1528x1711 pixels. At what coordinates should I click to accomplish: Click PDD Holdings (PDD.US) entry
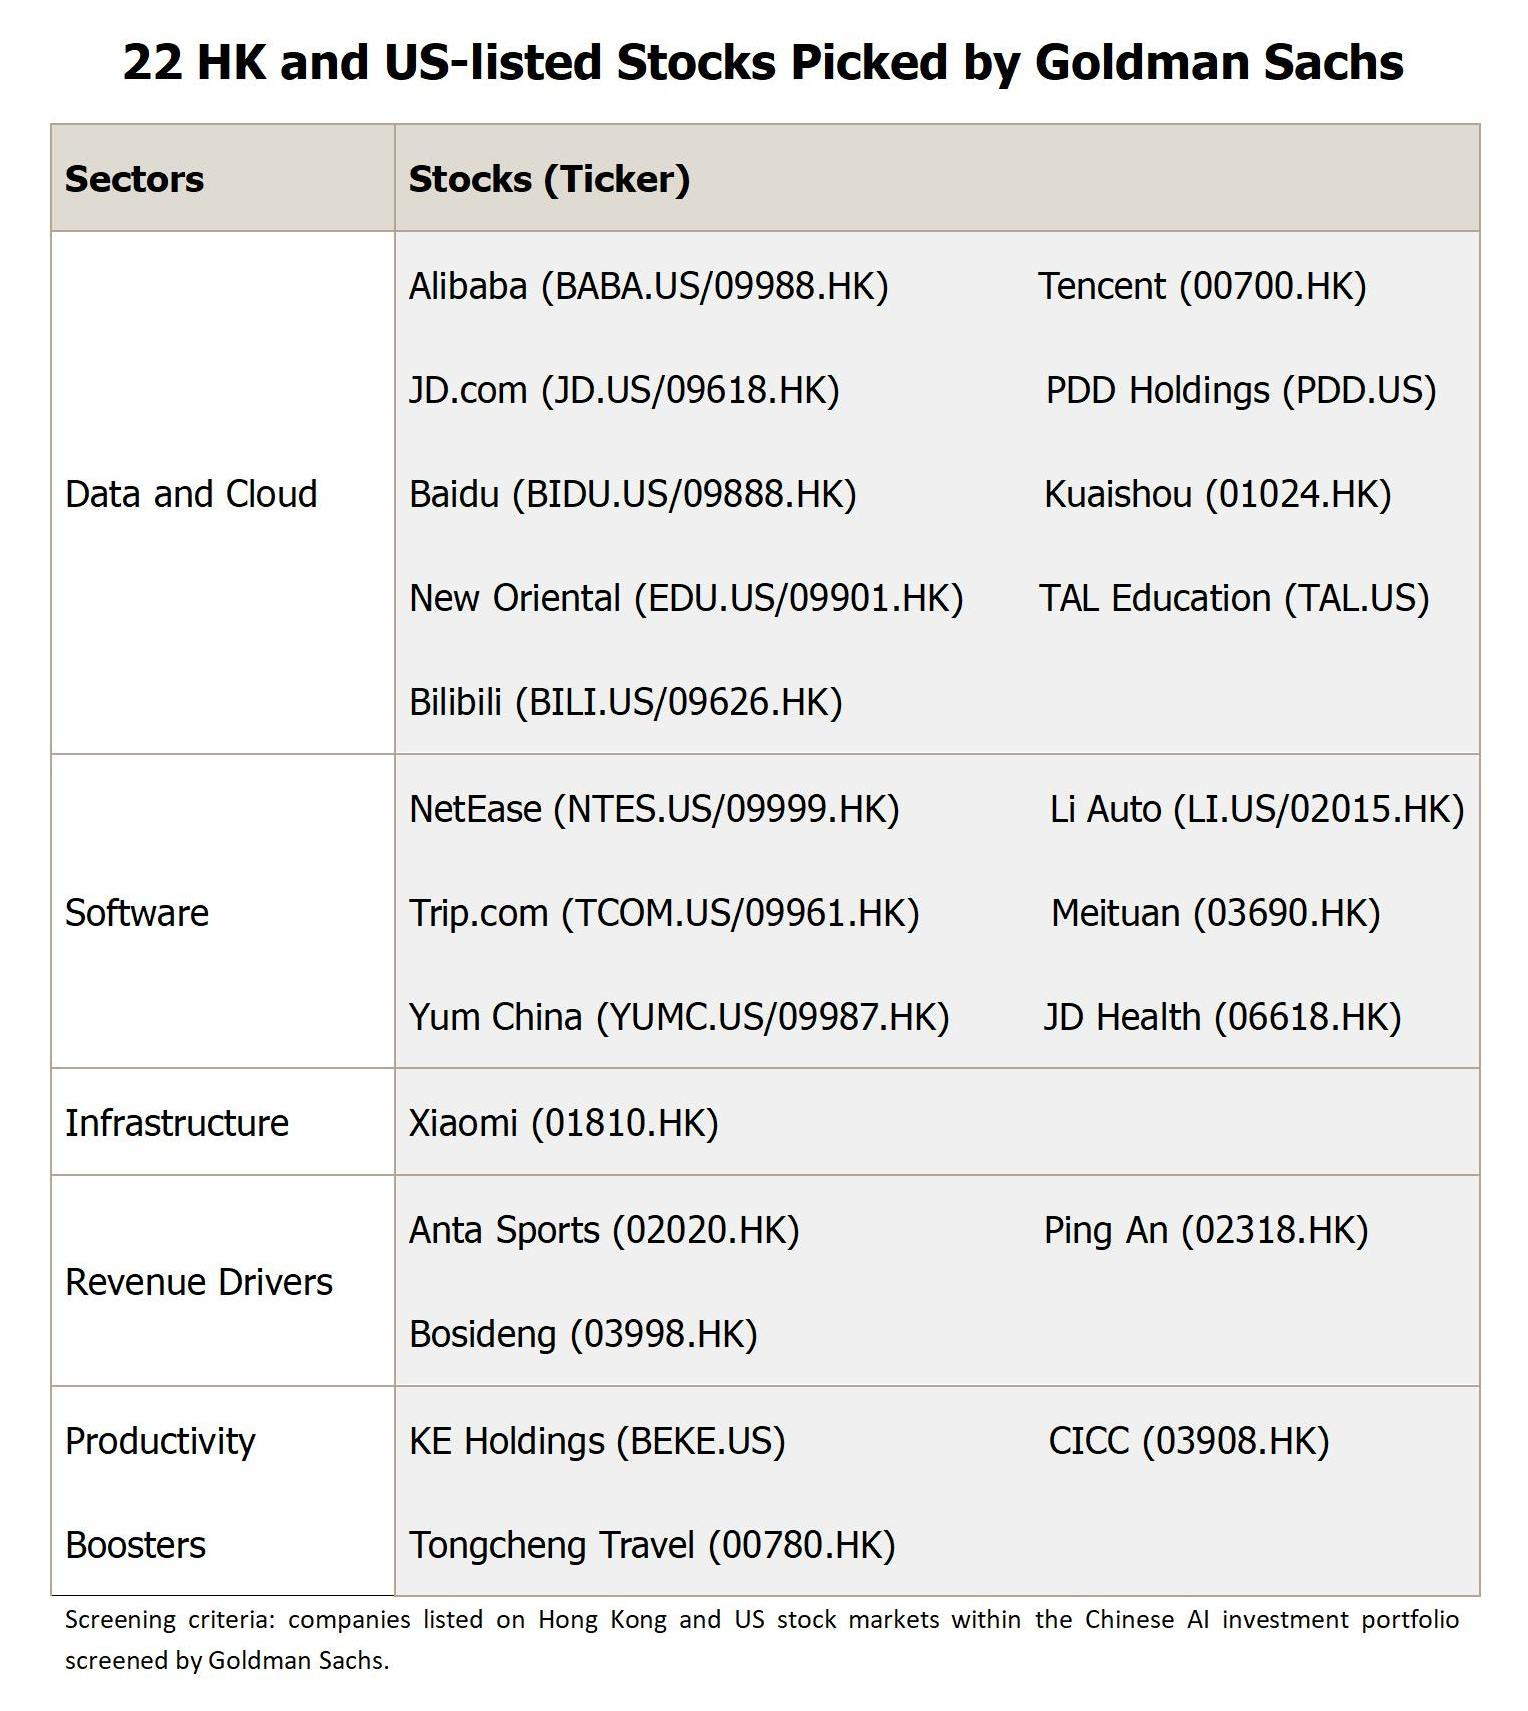(x=1241, y=391)
